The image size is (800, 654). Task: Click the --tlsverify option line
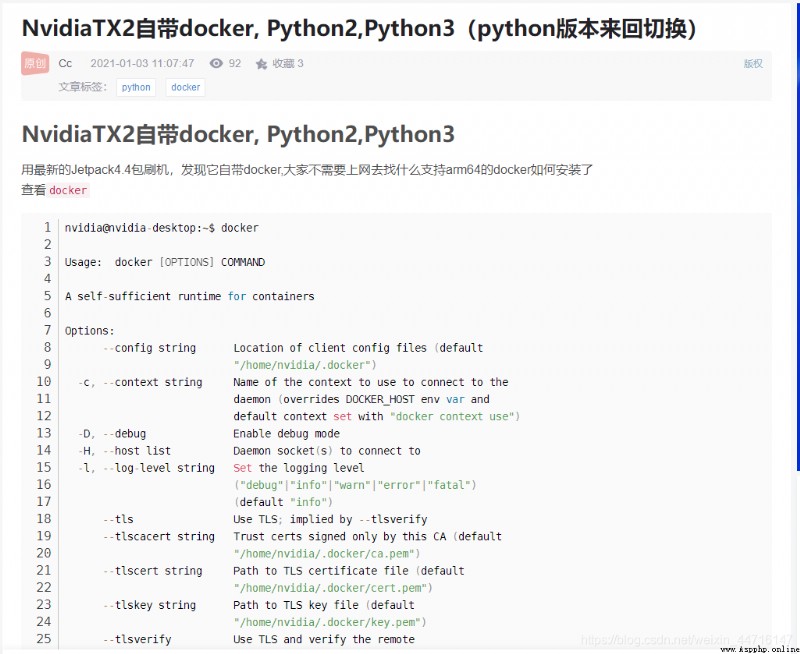pyautogui.click(x=259, y=639)
